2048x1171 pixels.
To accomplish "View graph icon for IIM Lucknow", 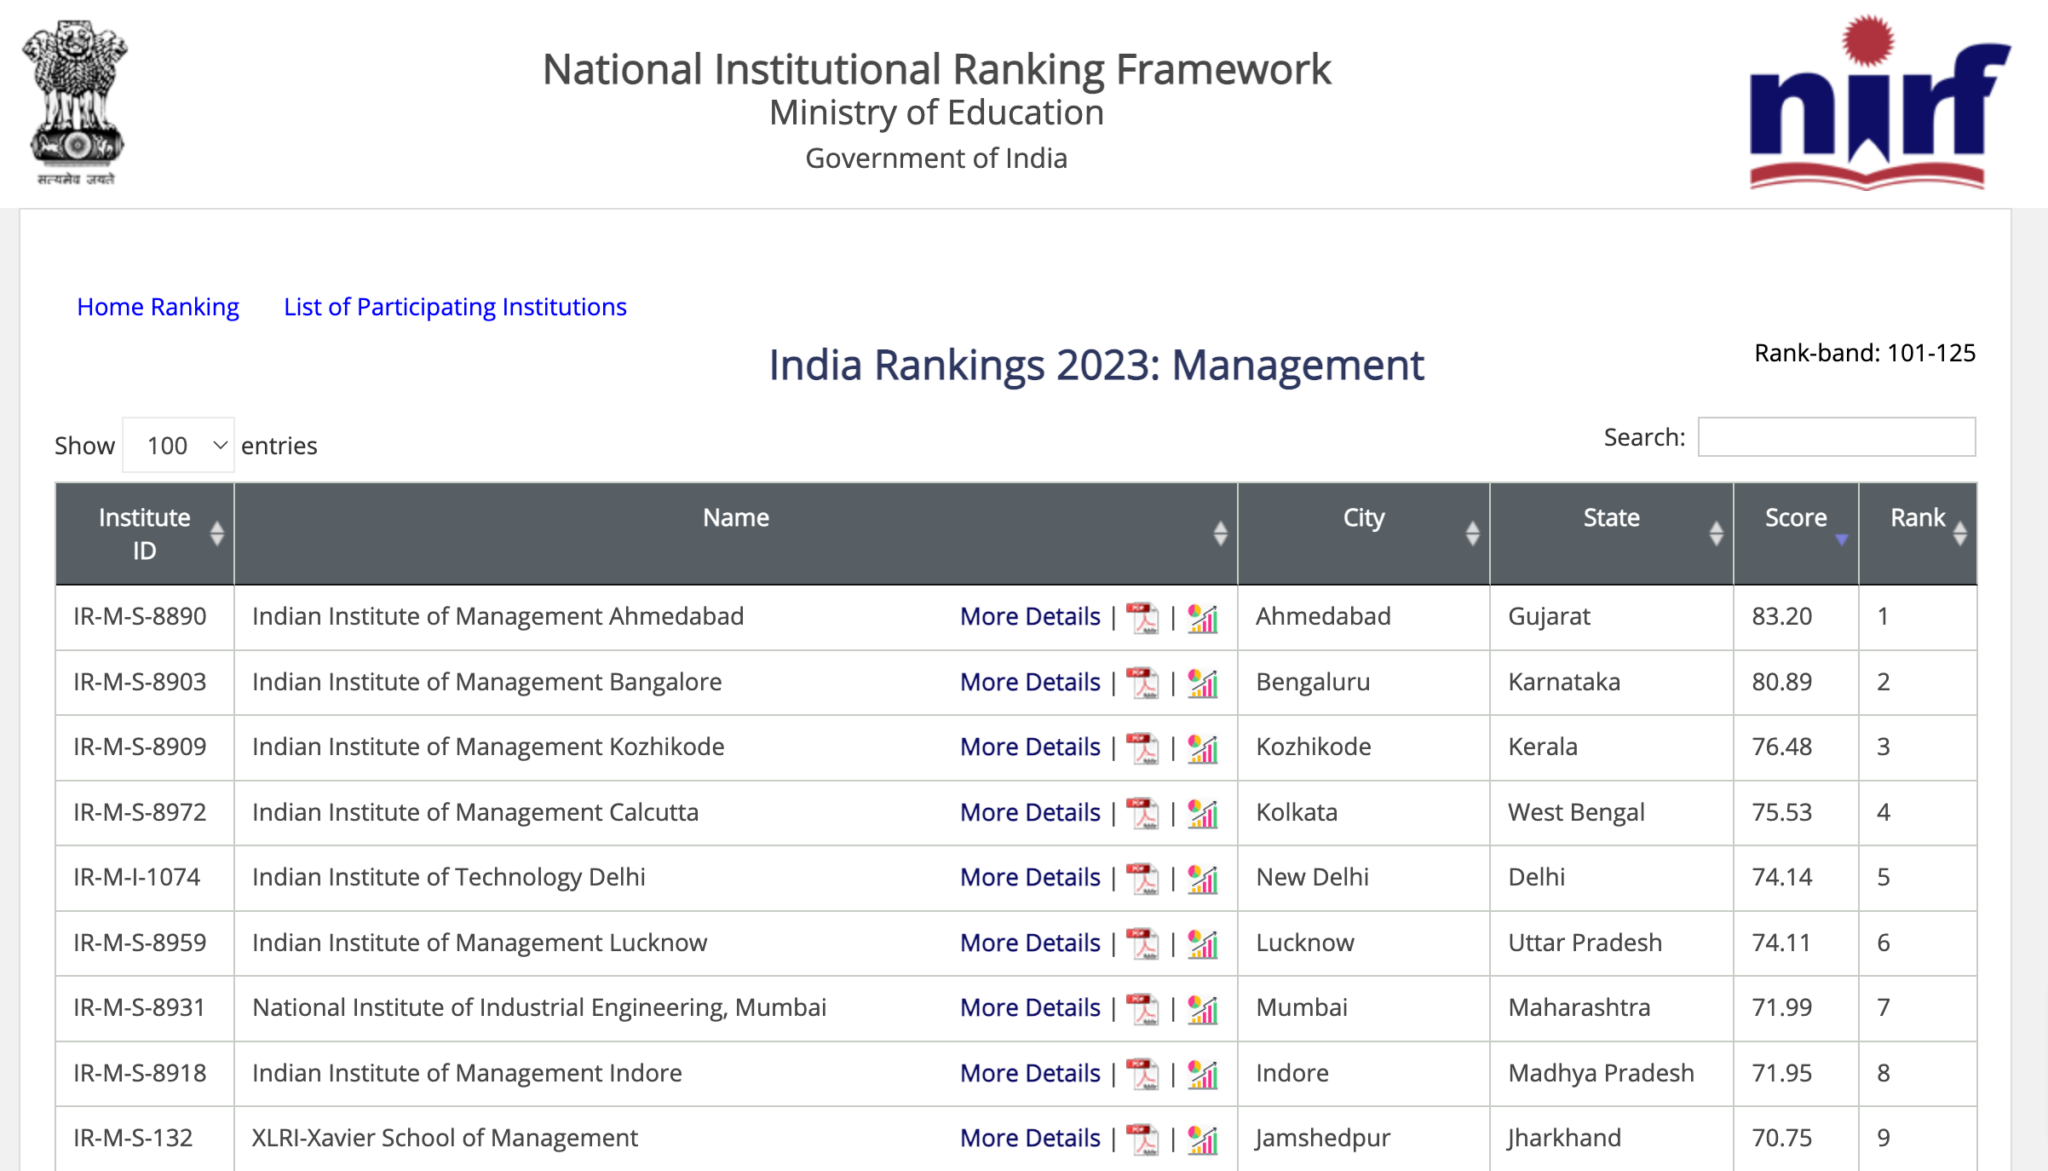I will tap(1203, 944).
